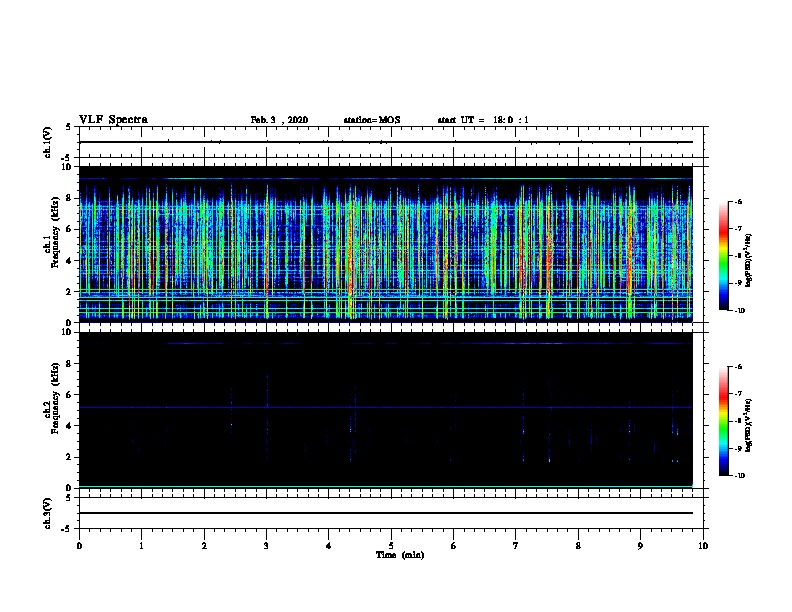This screenshot has width=792, height=612.
Task: Click the time axis tick label "3"
Action: tap(266, 546)
